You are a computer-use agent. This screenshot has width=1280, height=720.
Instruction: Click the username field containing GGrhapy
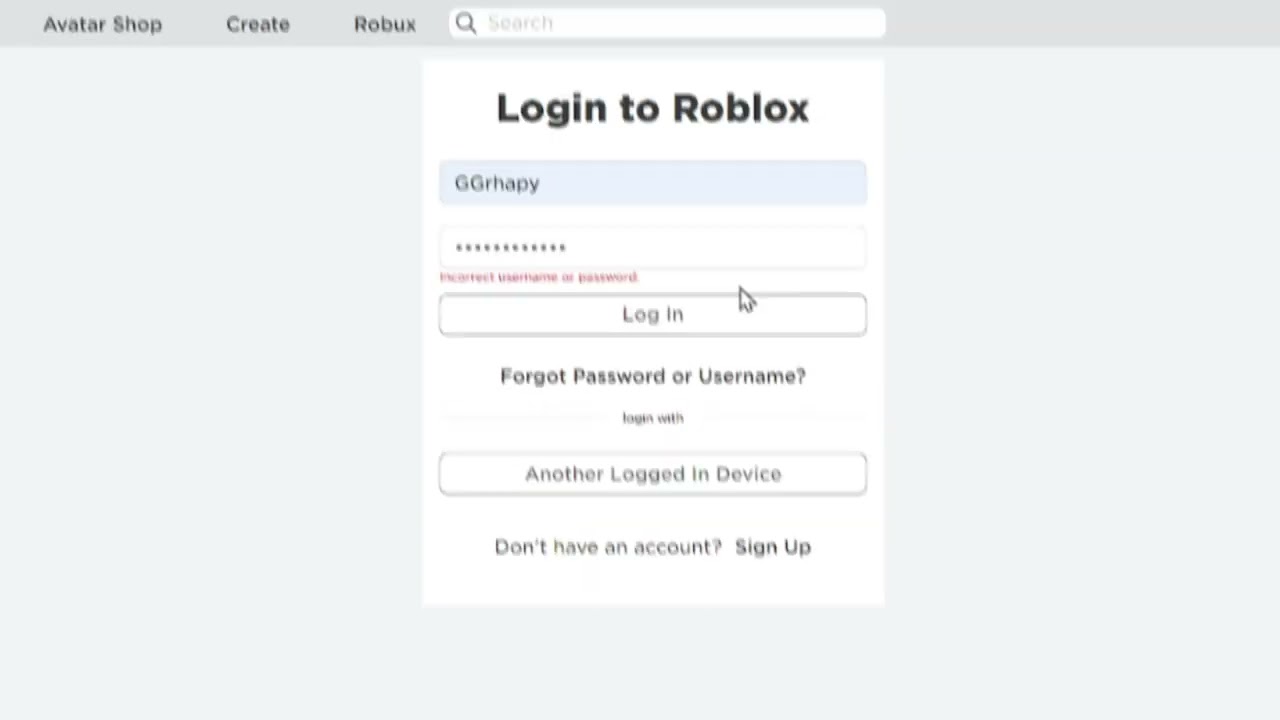[653, 183]
